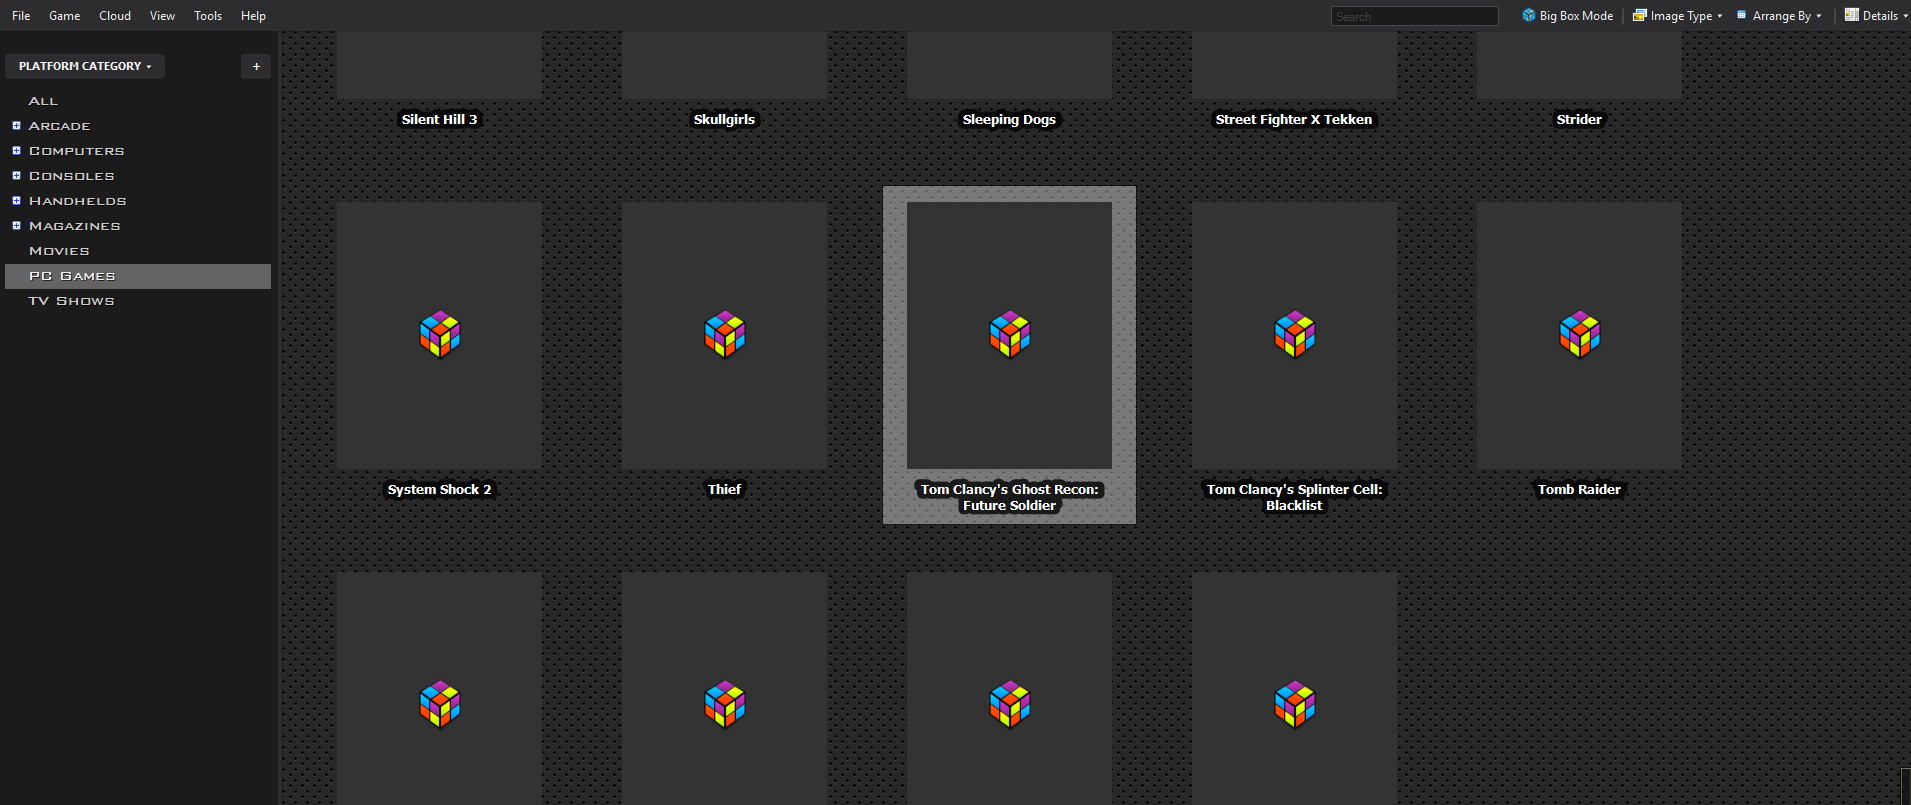This screenshot has width=1911, height=805.
Task: Open the Tools menu
Action: [208, 16]
